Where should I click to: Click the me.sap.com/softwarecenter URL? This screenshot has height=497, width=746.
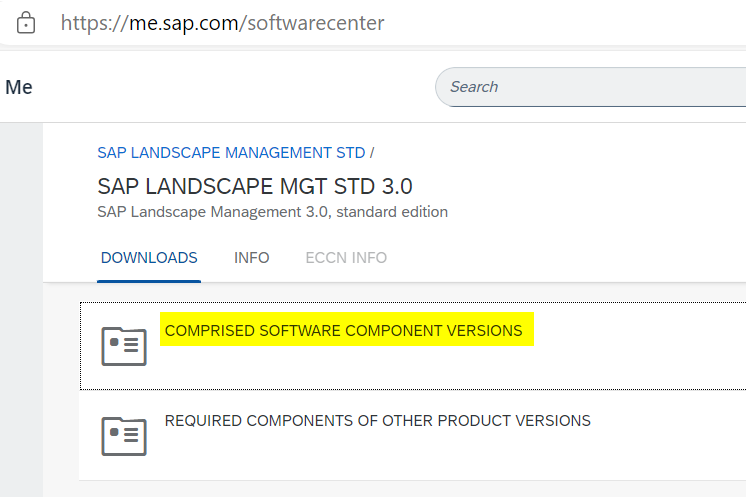click(222, 23)
